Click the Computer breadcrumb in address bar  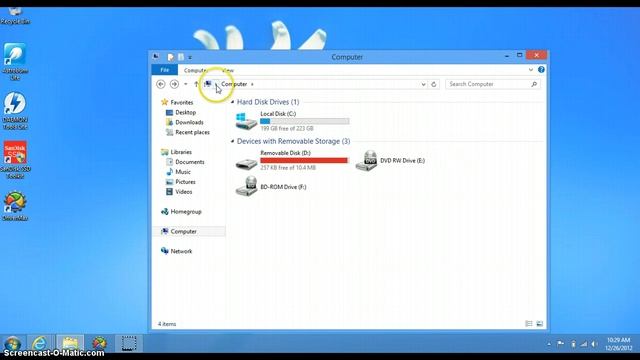234,84
